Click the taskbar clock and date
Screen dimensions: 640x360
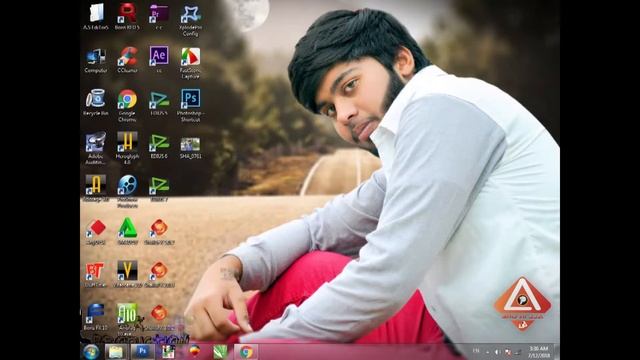pos(538,352)
